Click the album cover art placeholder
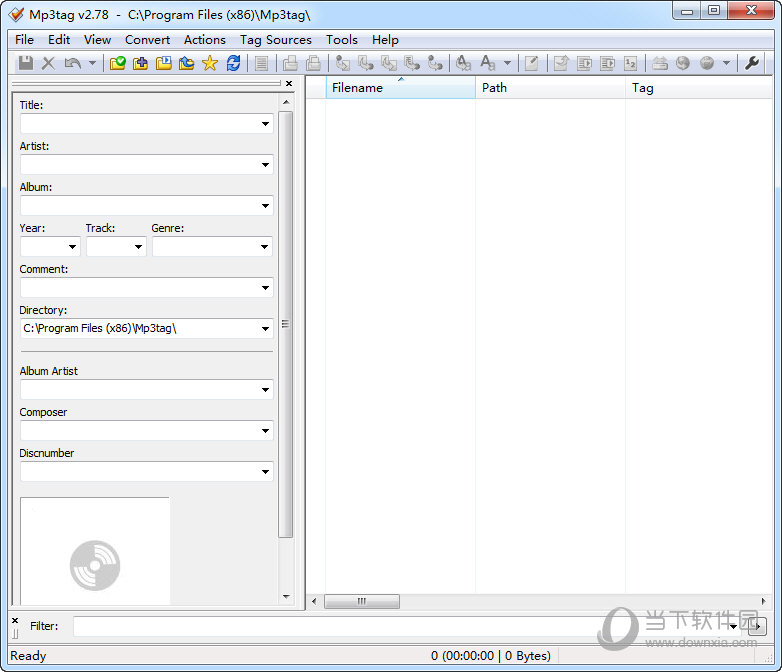Image resolution: width=782 pixels, height=672 pixels. (x=95, y=551)
